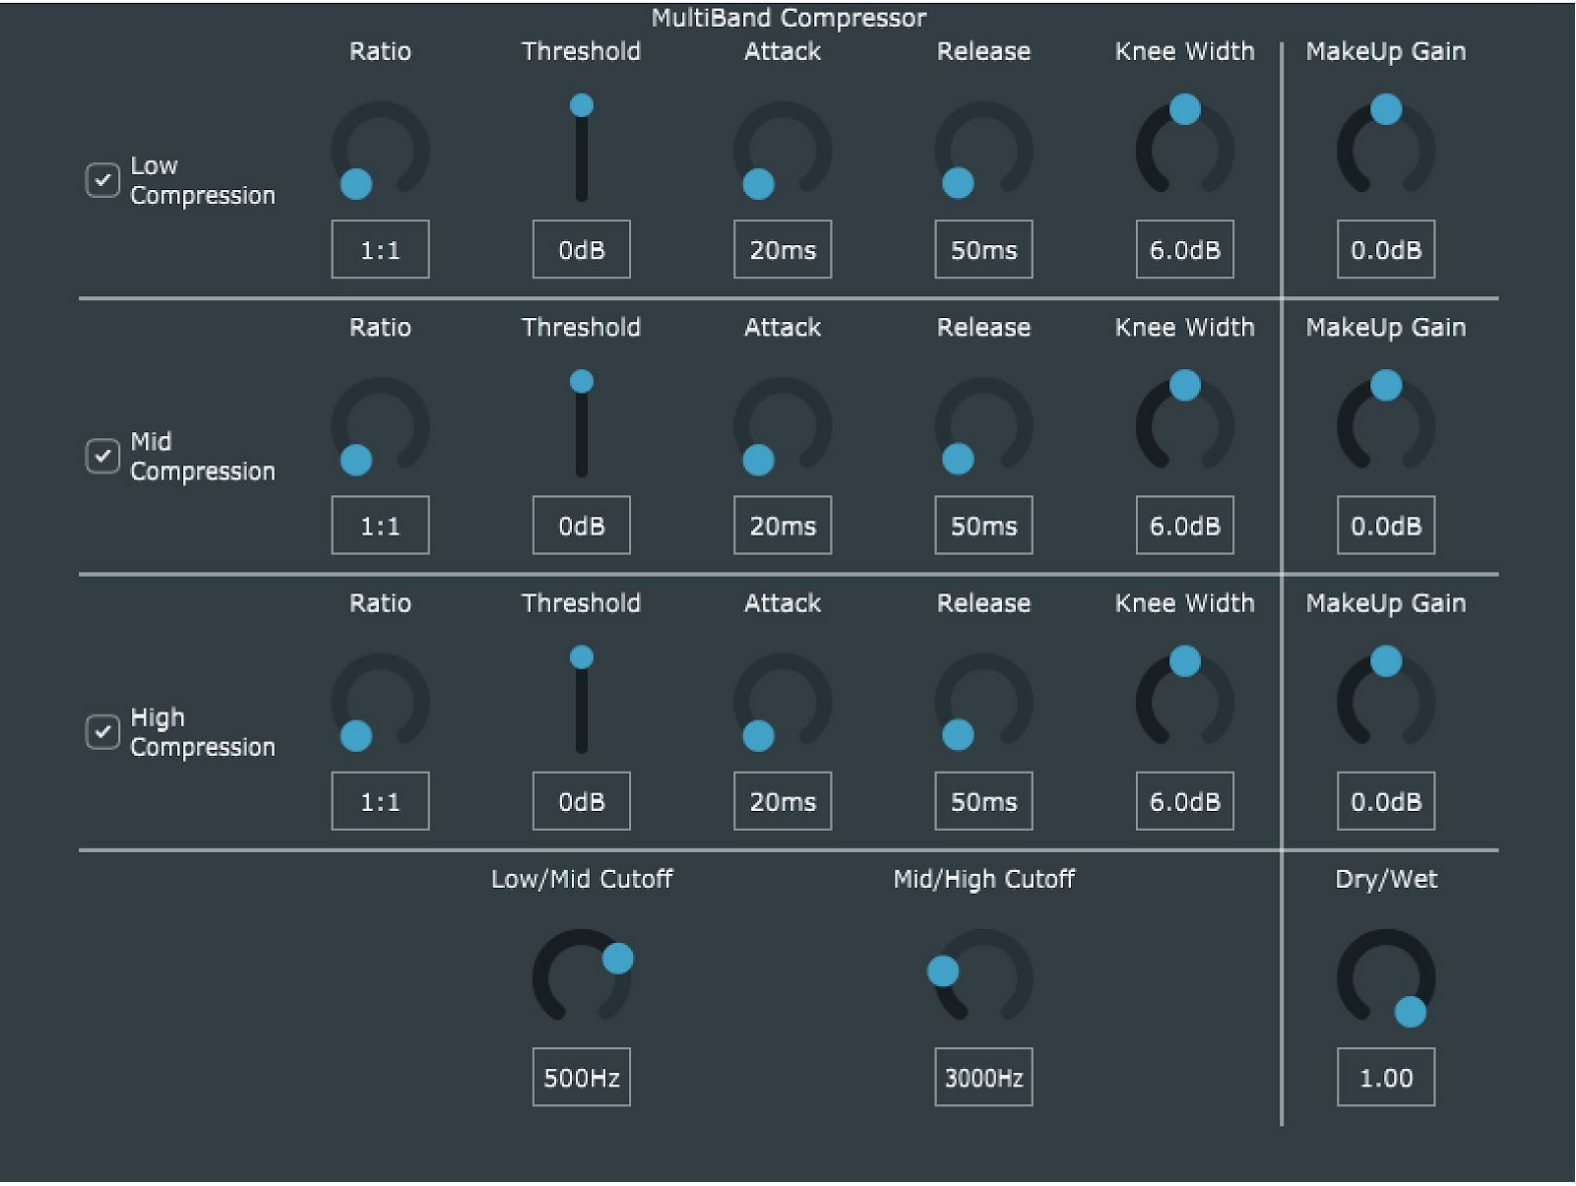
Task: Click the Mid/High Cutoff label
Action: point(983,879)
